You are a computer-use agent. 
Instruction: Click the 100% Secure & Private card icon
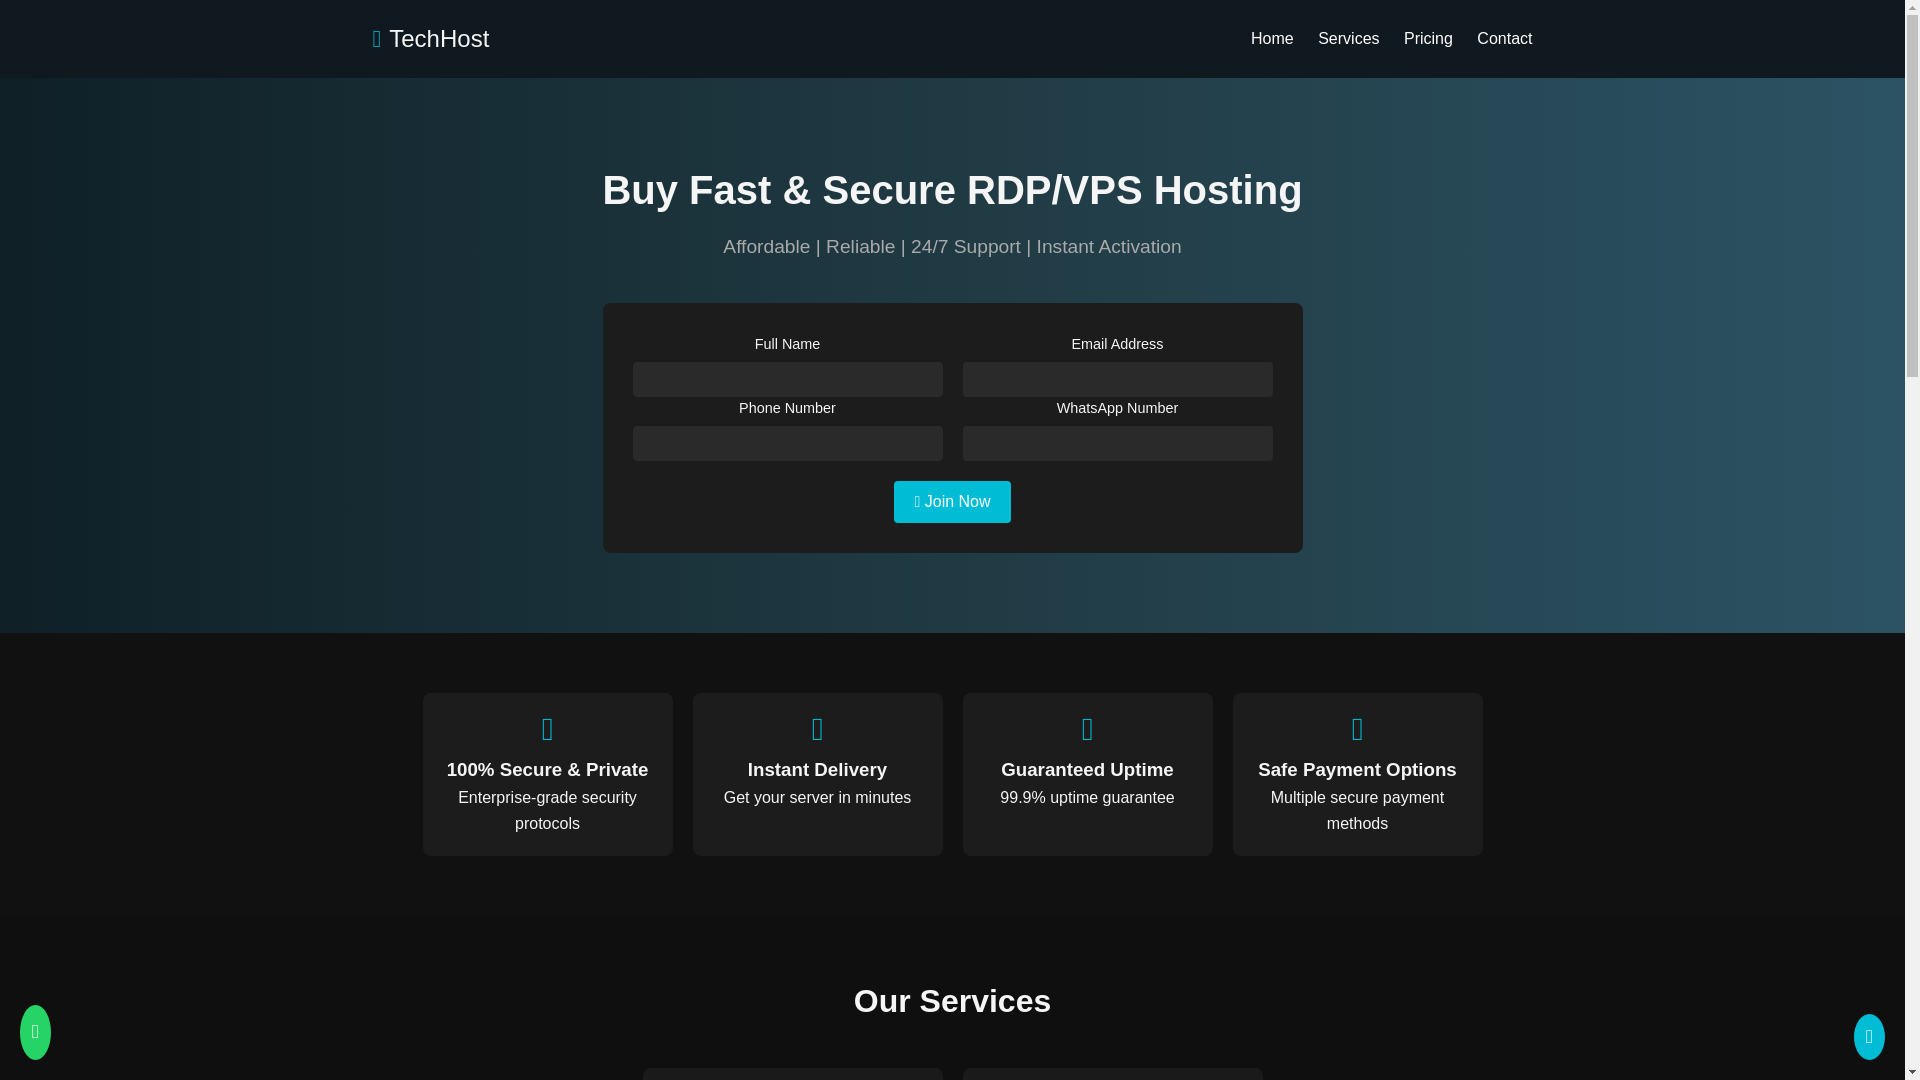pyautogui.click(x=547, y=730)
